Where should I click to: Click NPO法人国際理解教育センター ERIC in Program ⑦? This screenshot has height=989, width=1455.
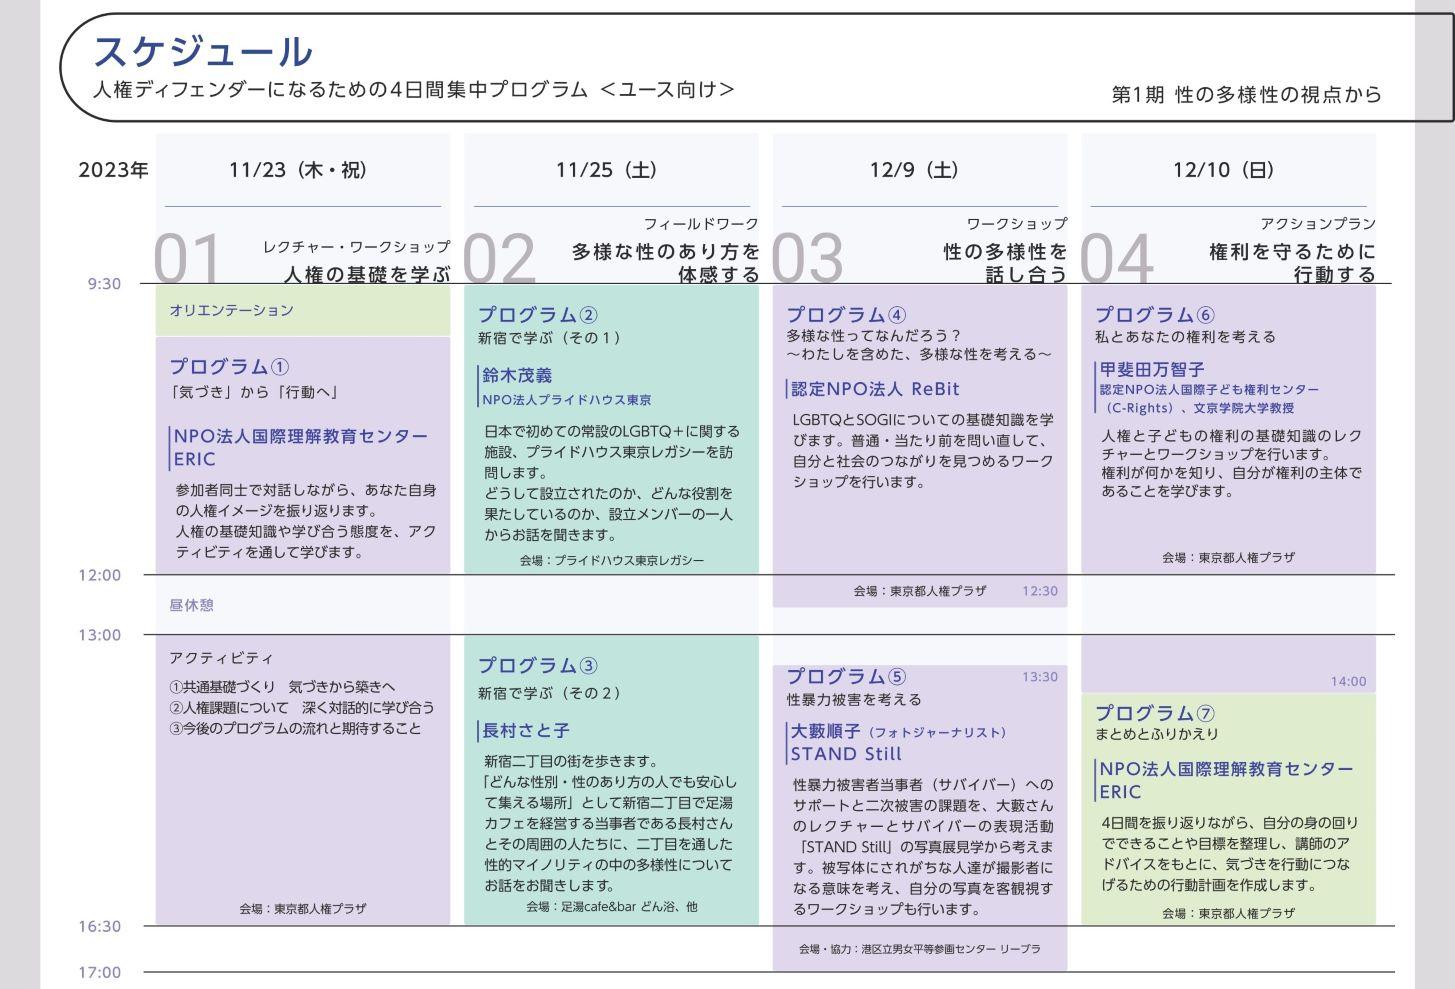[x=1226, y=780]
